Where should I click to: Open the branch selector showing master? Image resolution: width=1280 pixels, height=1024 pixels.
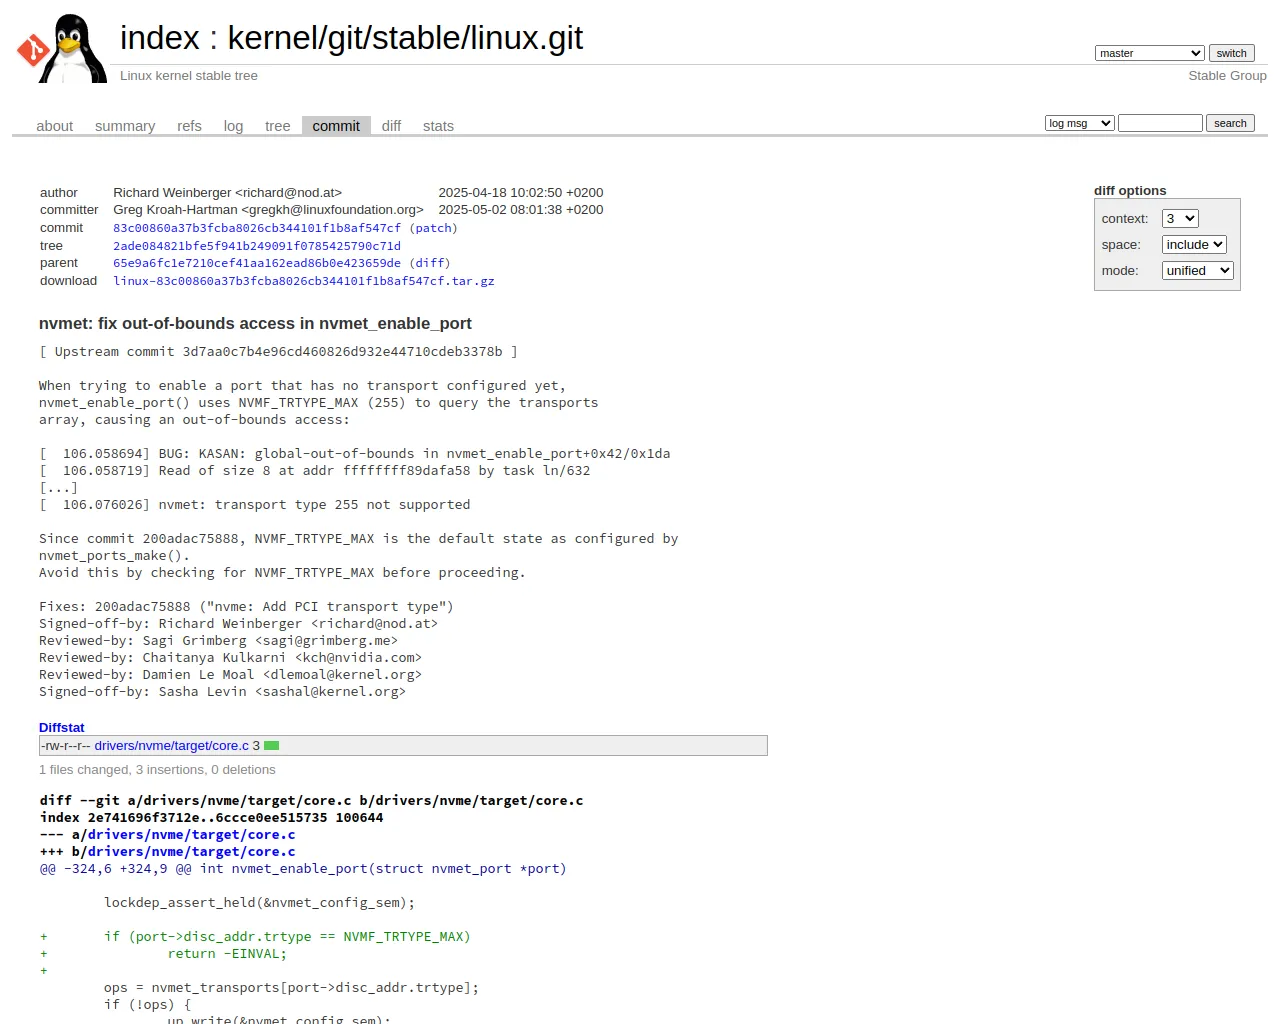[1149, 53]
